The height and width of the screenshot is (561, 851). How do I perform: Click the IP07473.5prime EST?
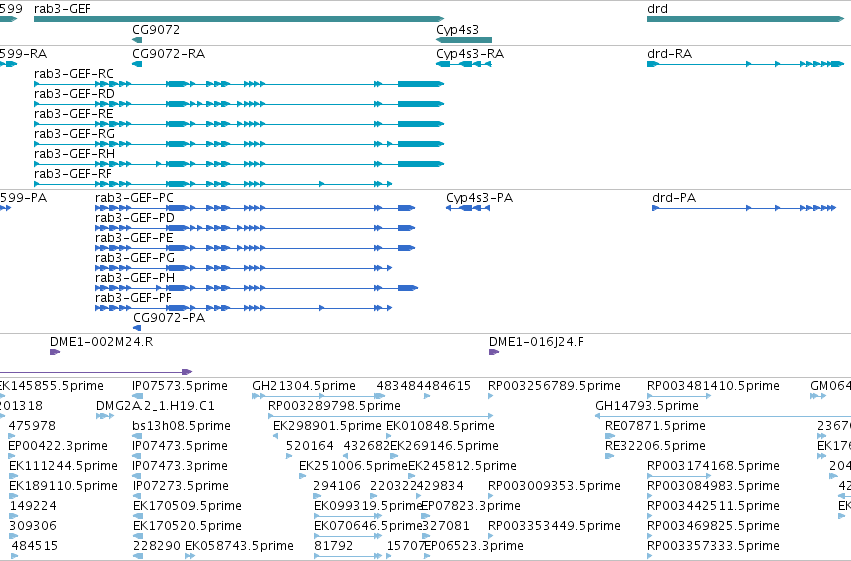[x=180, y=446]
